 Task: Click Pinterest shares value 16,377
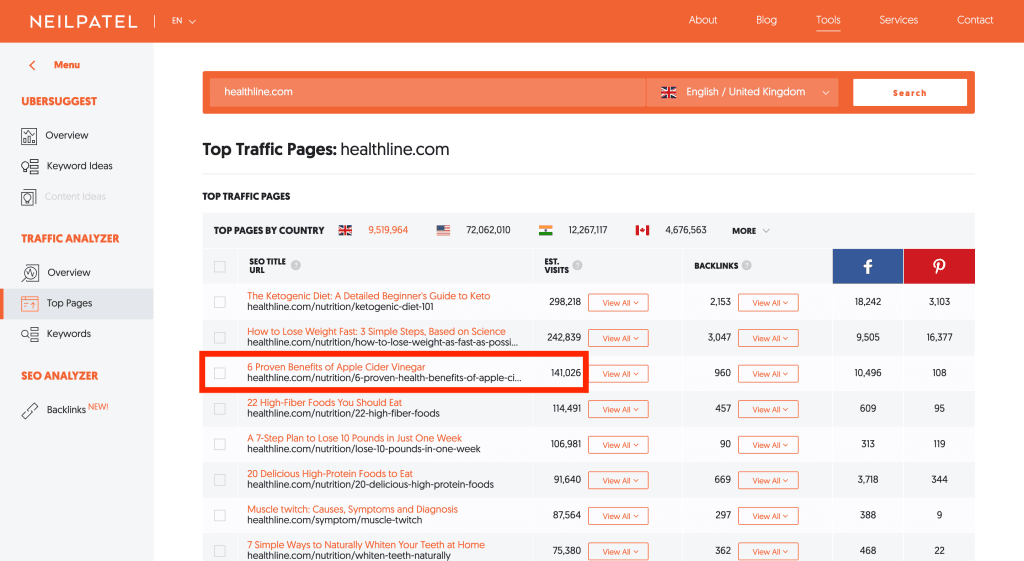pyautogui.click(x=939, y=338)
